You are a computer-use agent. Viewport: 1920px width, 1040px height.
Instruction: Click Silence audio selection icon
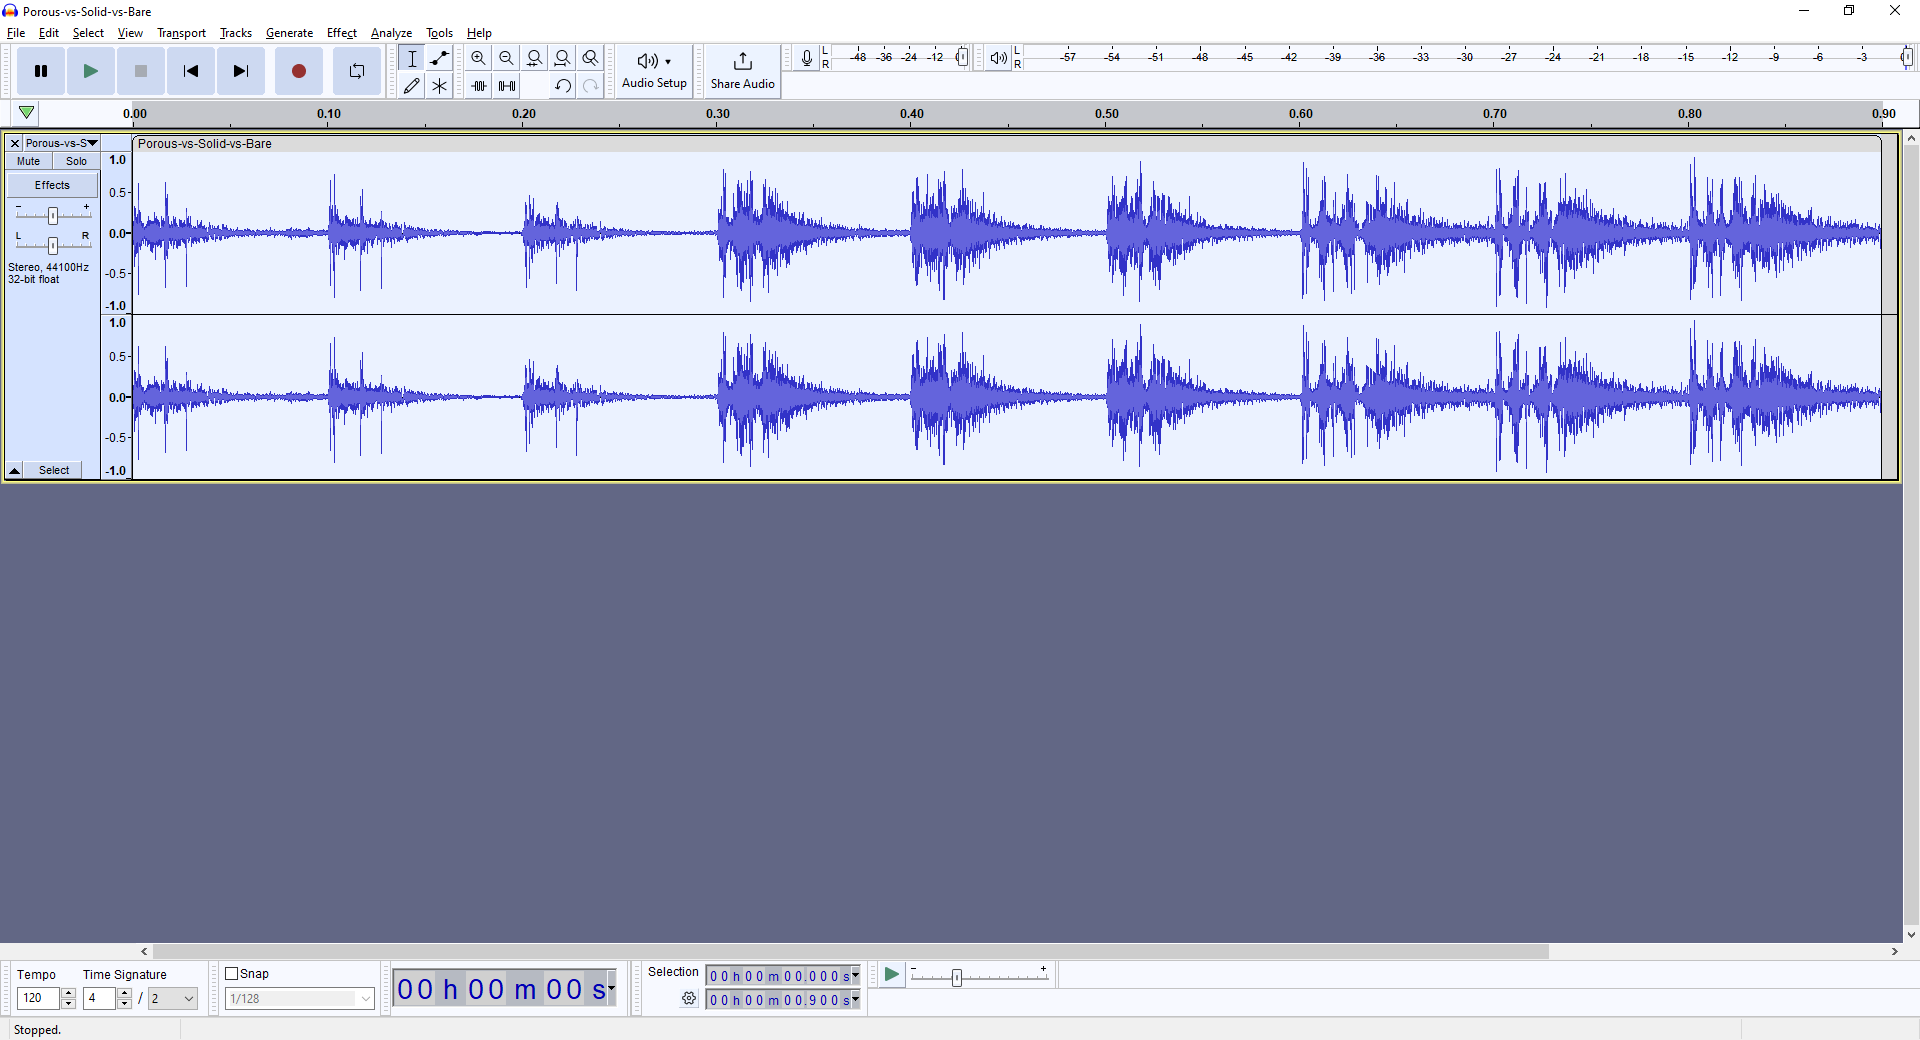(507, 86)
